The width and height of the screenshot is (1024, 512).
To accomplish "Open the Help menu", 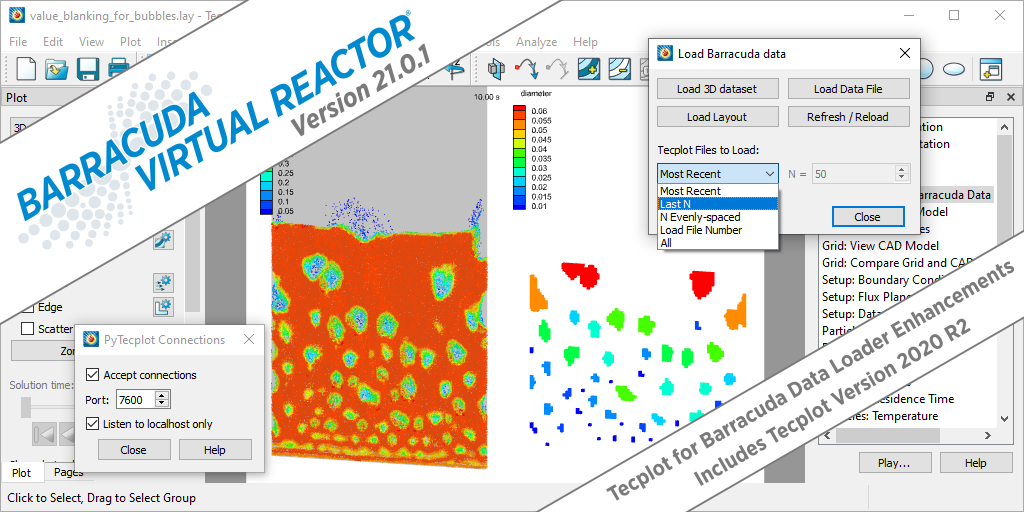I will 585,42.
